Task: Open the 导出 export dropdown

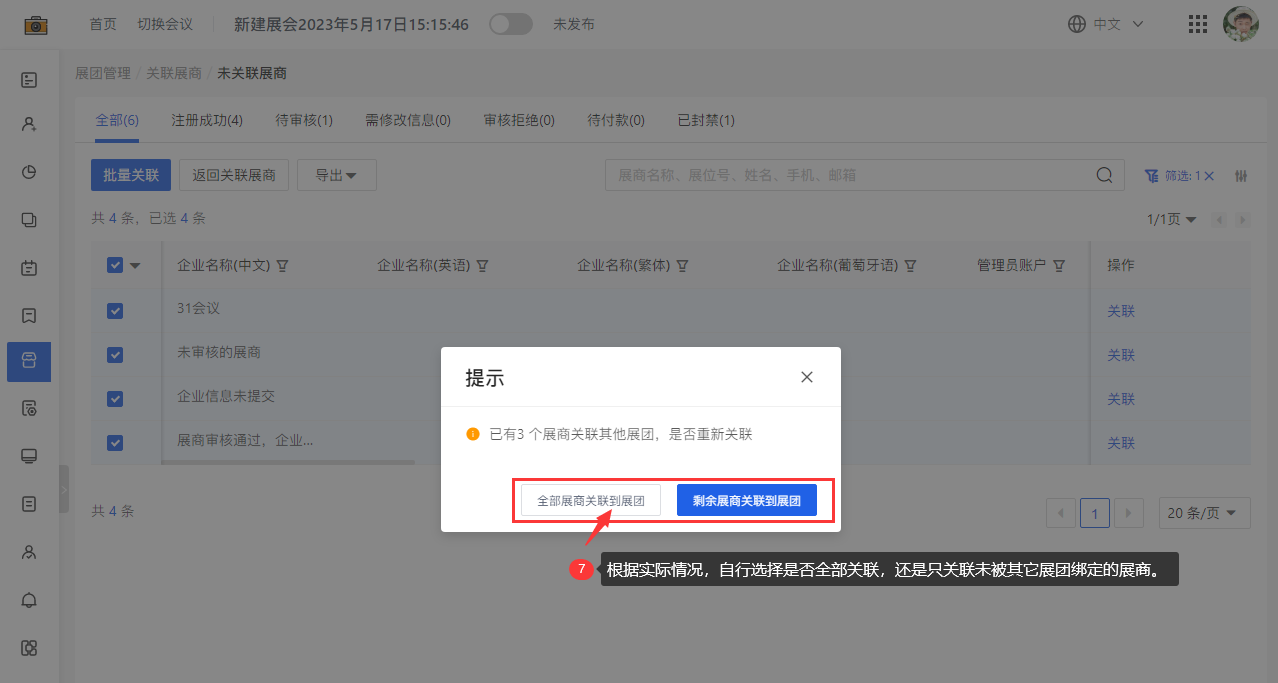Action: tap(337, 175)
